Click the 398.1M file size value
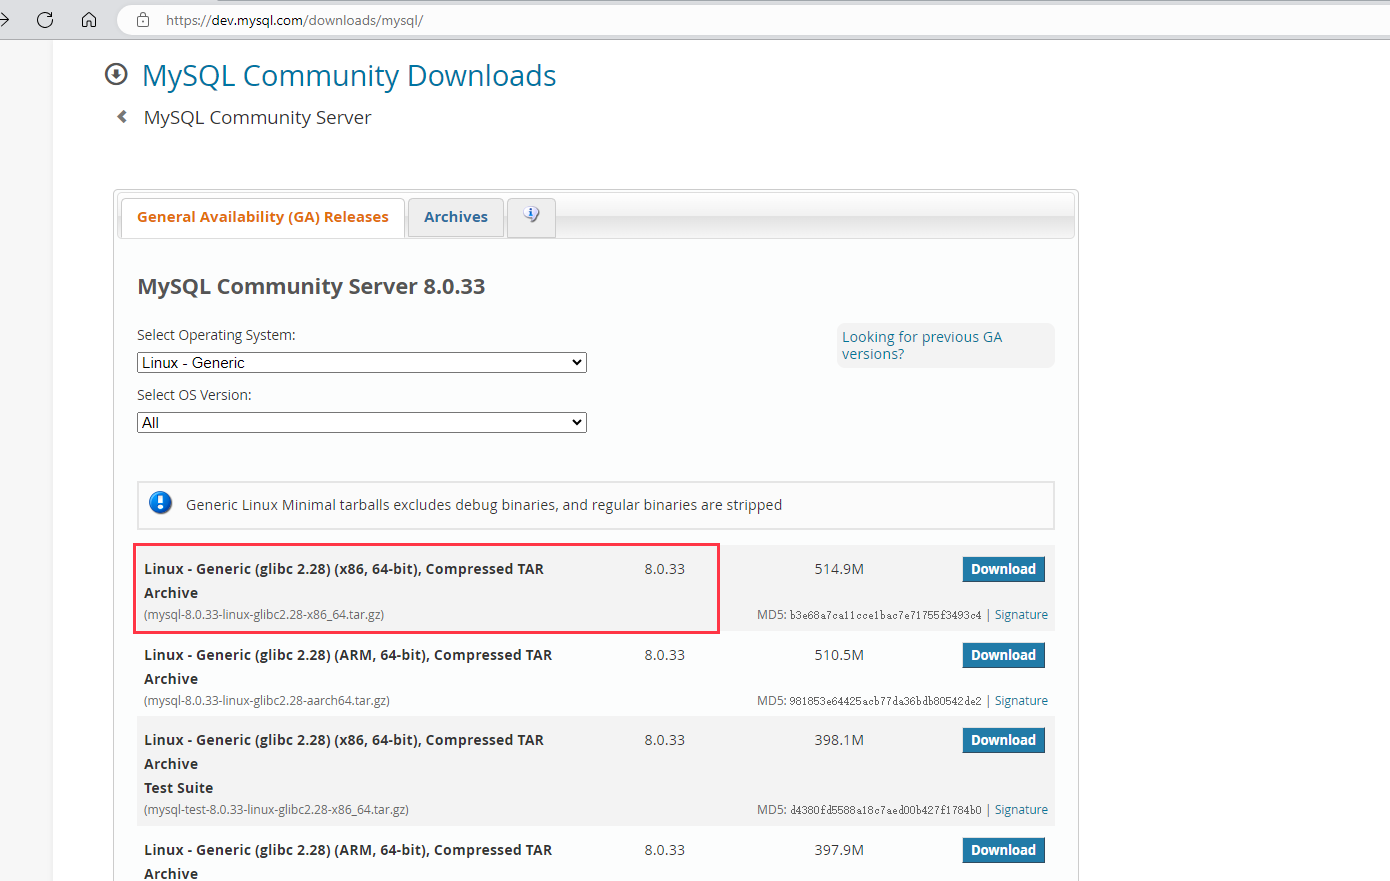 pyautogui.click(x=839, y=740)
